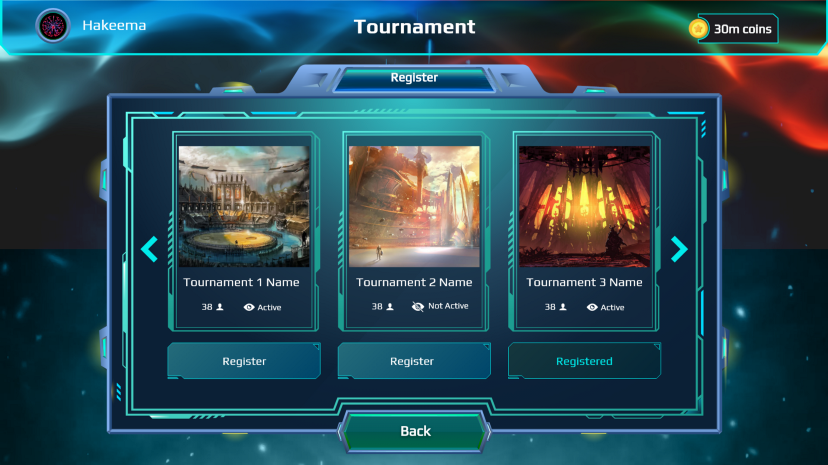Screen dimensions: 828x465
Task: Click the 30m coins balance display
Action: [x=733, y=29]
